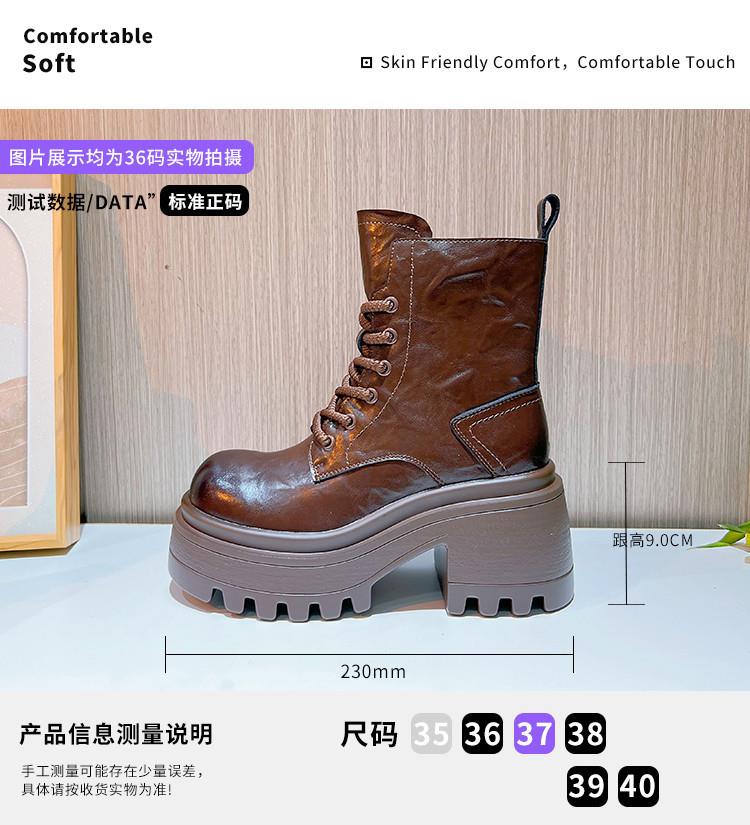This screenshot has height=825, width=750.
Task: Click the black 标准正码 tag
Action: click(205, 201)
